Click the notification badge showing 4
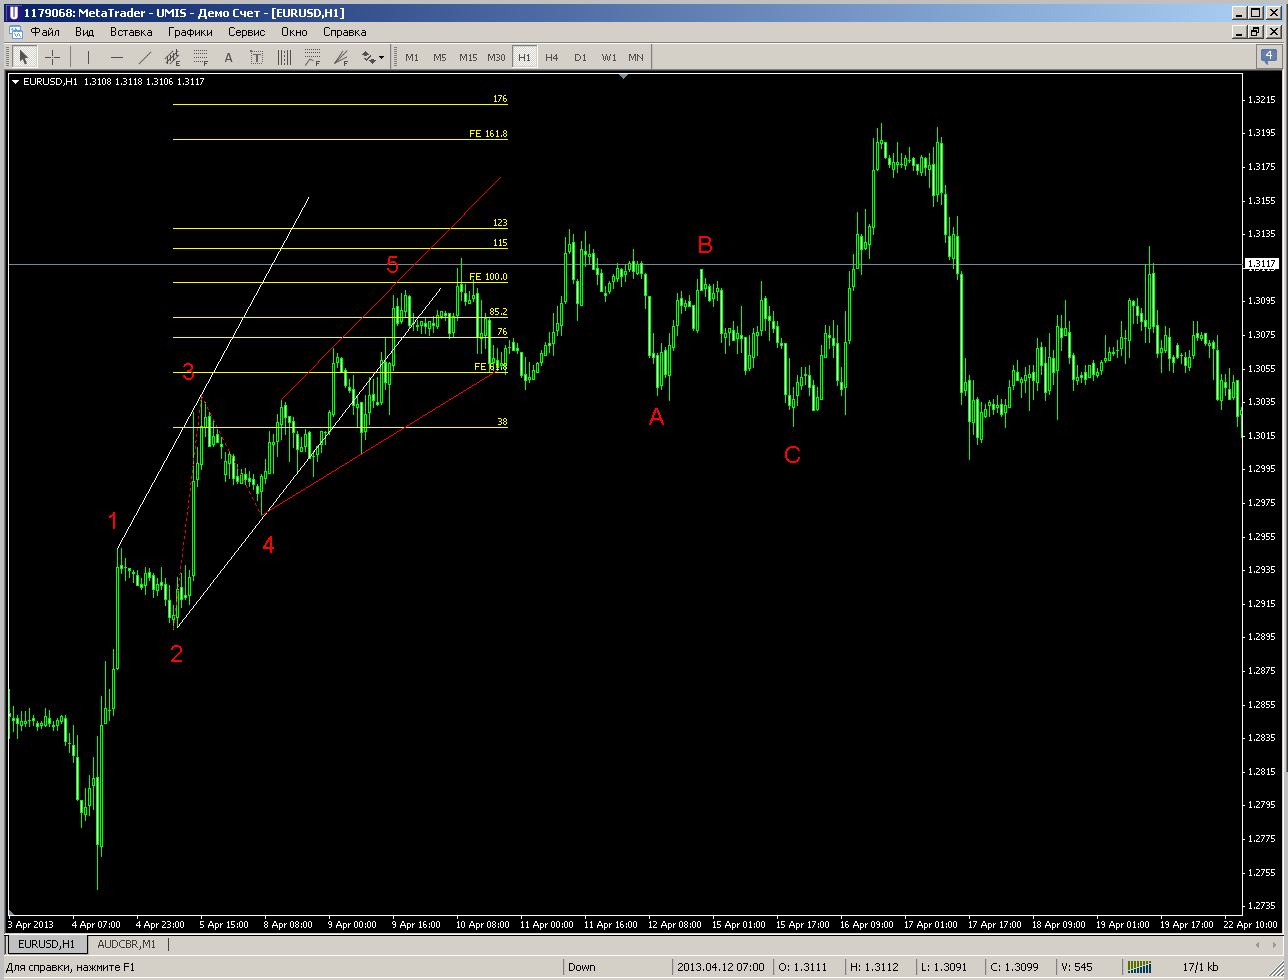Viewport: 1288px width, 980px height. (1267, 56)
